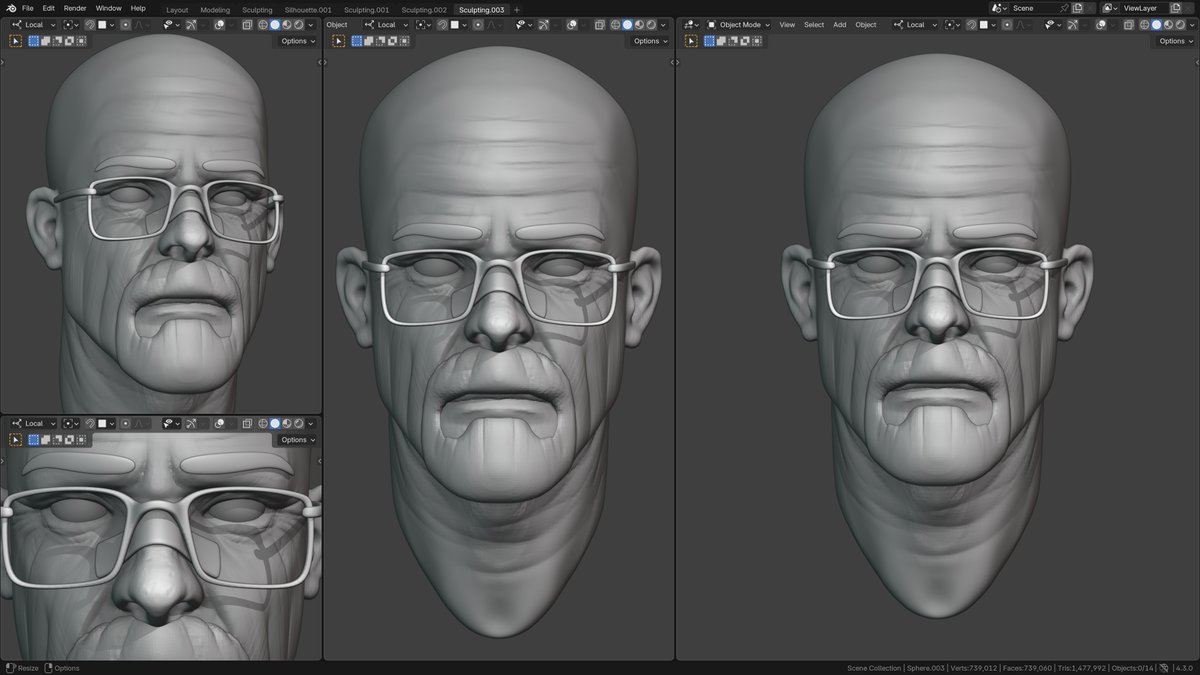Viewport: 1200px width, 675px height.
Task: Open Local orientation dropdown in top-left viewport
Action: [x=33, y=25]
